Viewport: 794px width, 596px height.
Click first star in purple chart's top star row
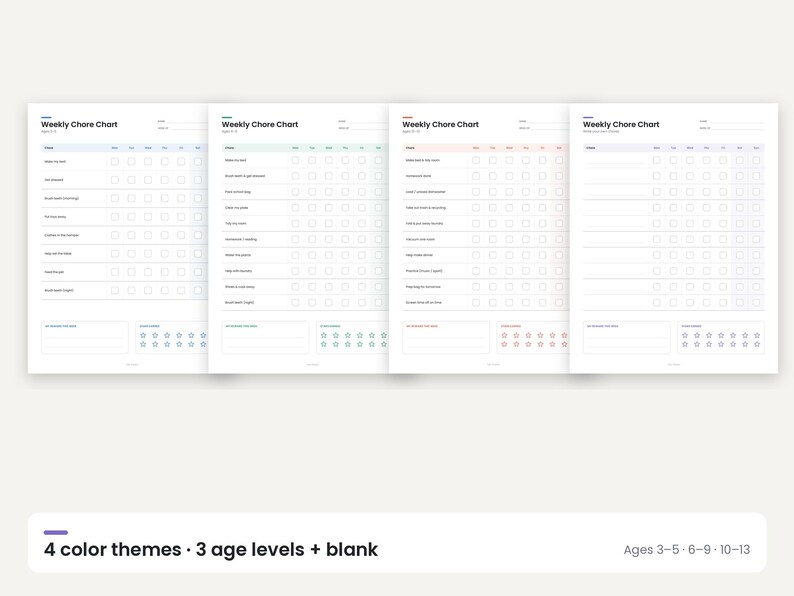coord(685,335)
